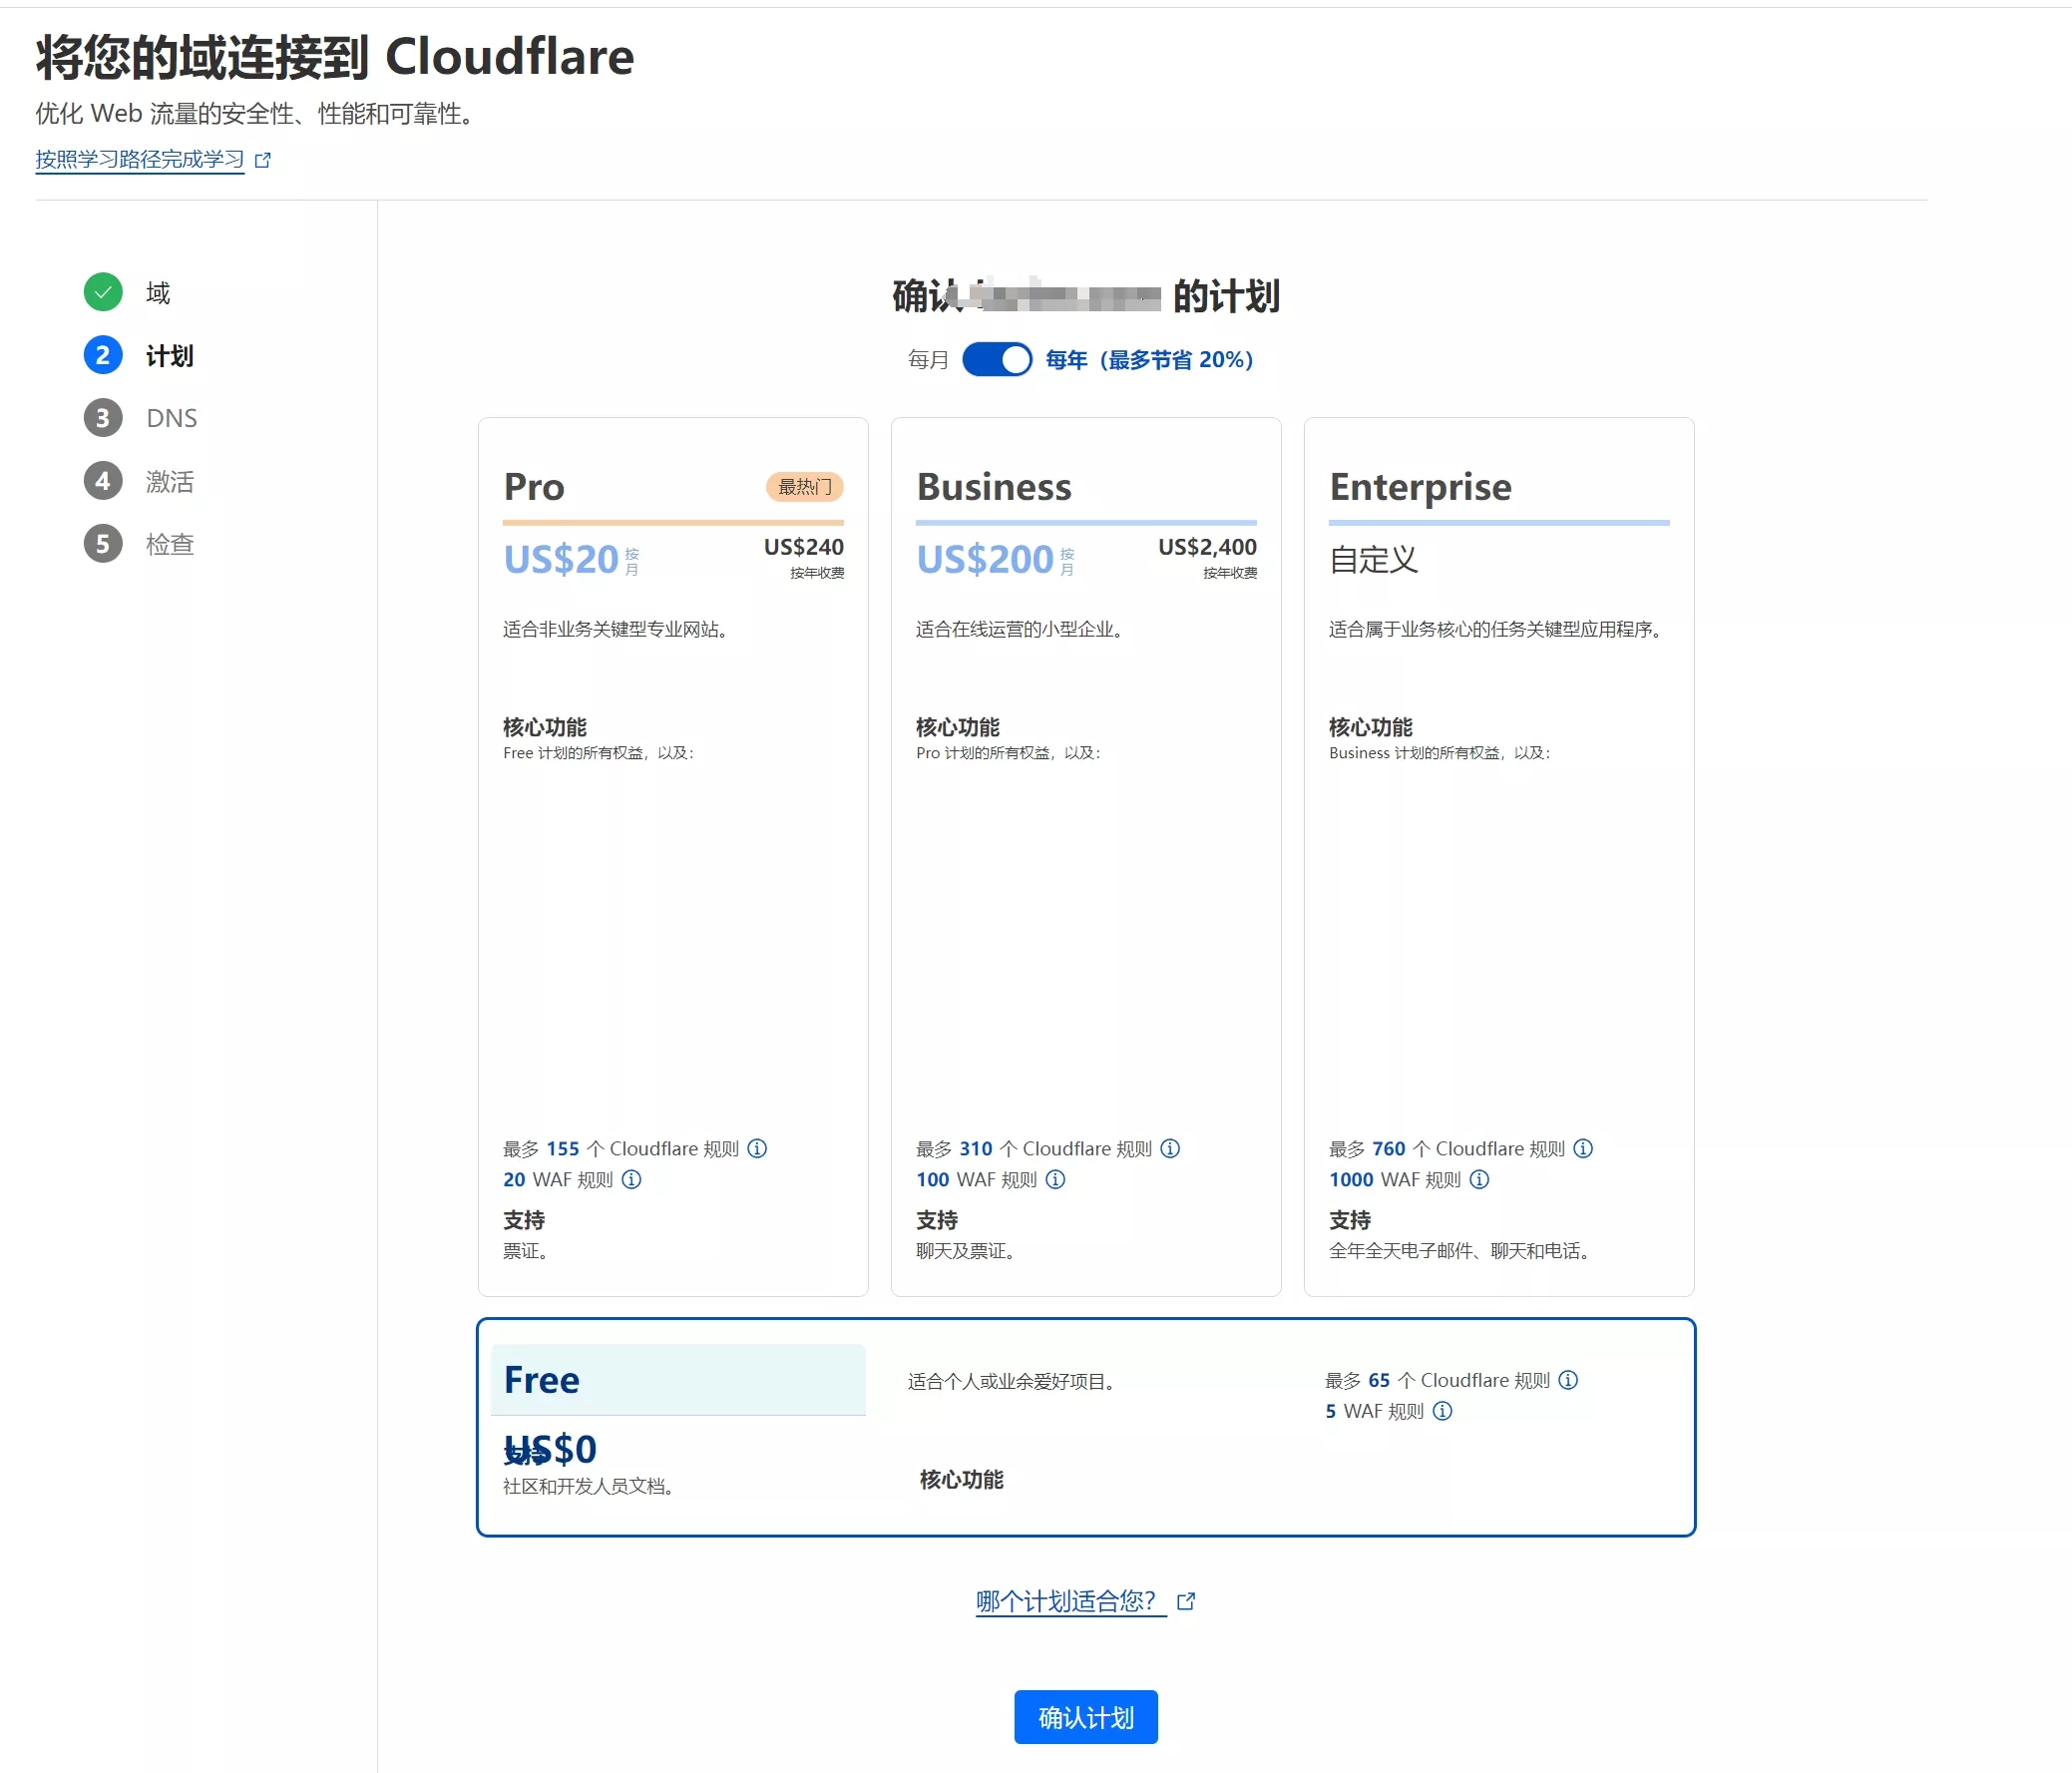Open the info tooltip for Pro's 155 Cloudflare rules
This screenshot has width=2072, height=1773.
(757, 1149)
